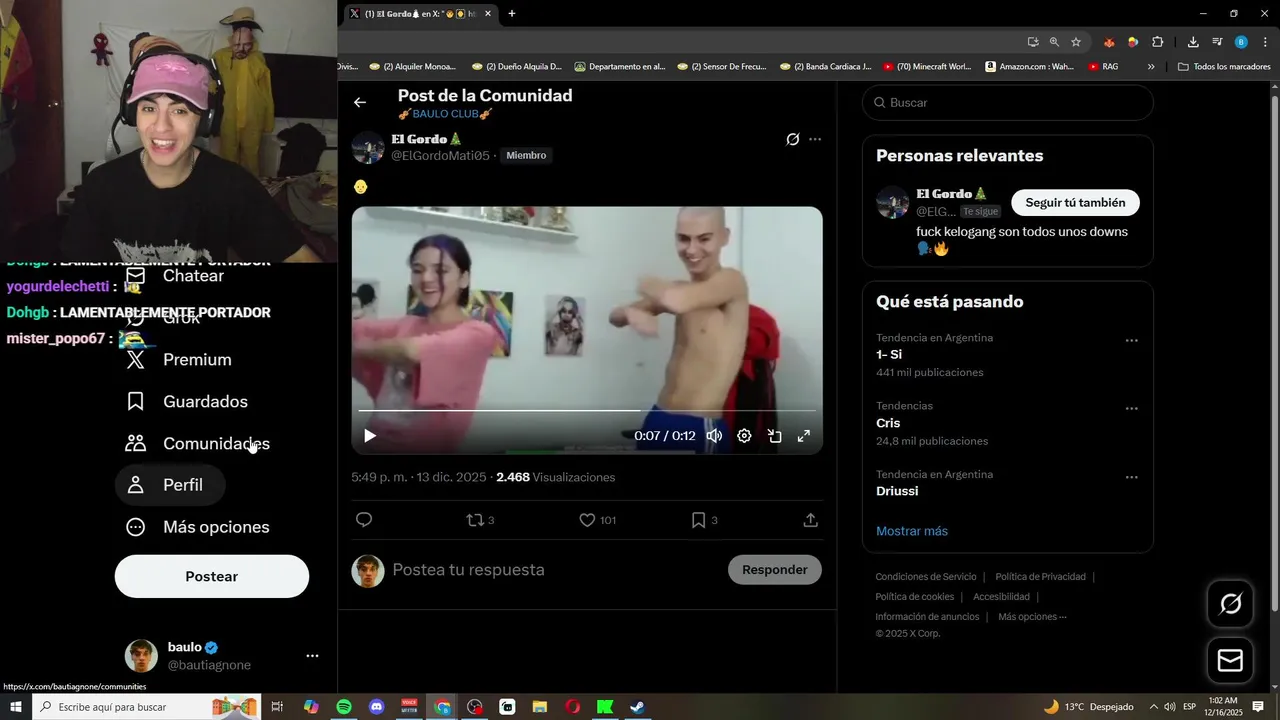
Task: Open Todos los marcadores folder
Action: pos(1224,67)
